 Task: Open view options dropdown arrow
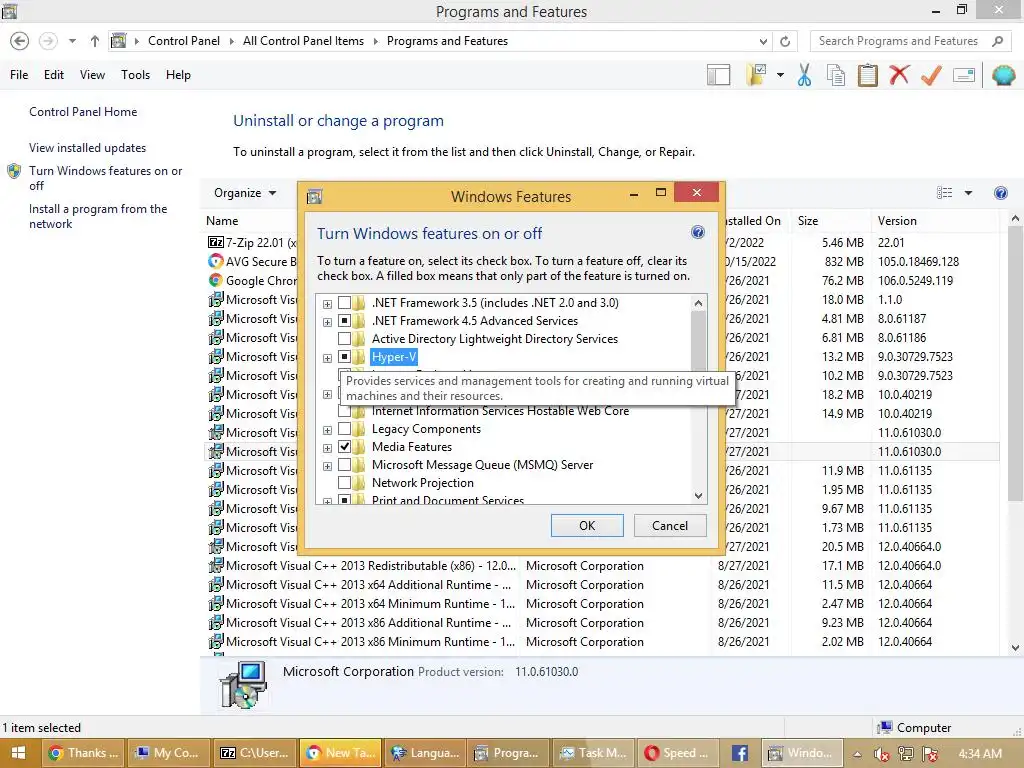click(968, 193)
